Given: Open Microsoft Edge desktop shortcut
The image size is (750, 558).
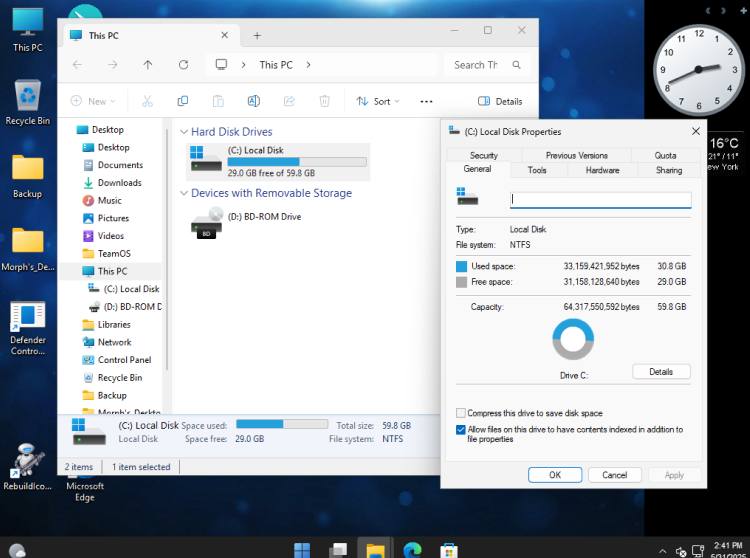Looking at the screenshot, I should 85,491.
